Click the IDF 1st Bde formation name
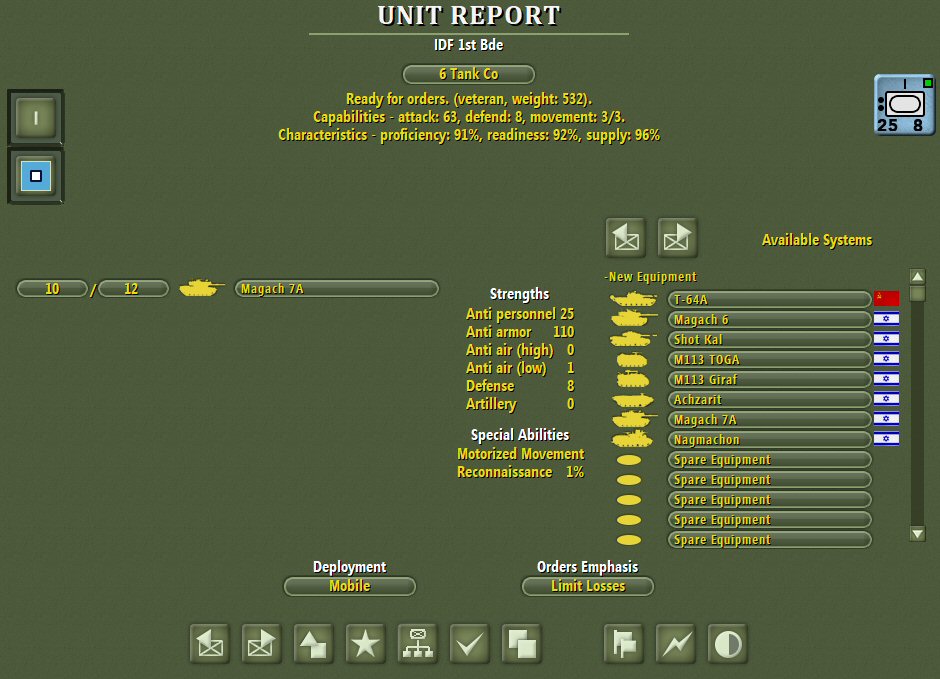This screenshot has height=679, width=940. coord(469,45)
